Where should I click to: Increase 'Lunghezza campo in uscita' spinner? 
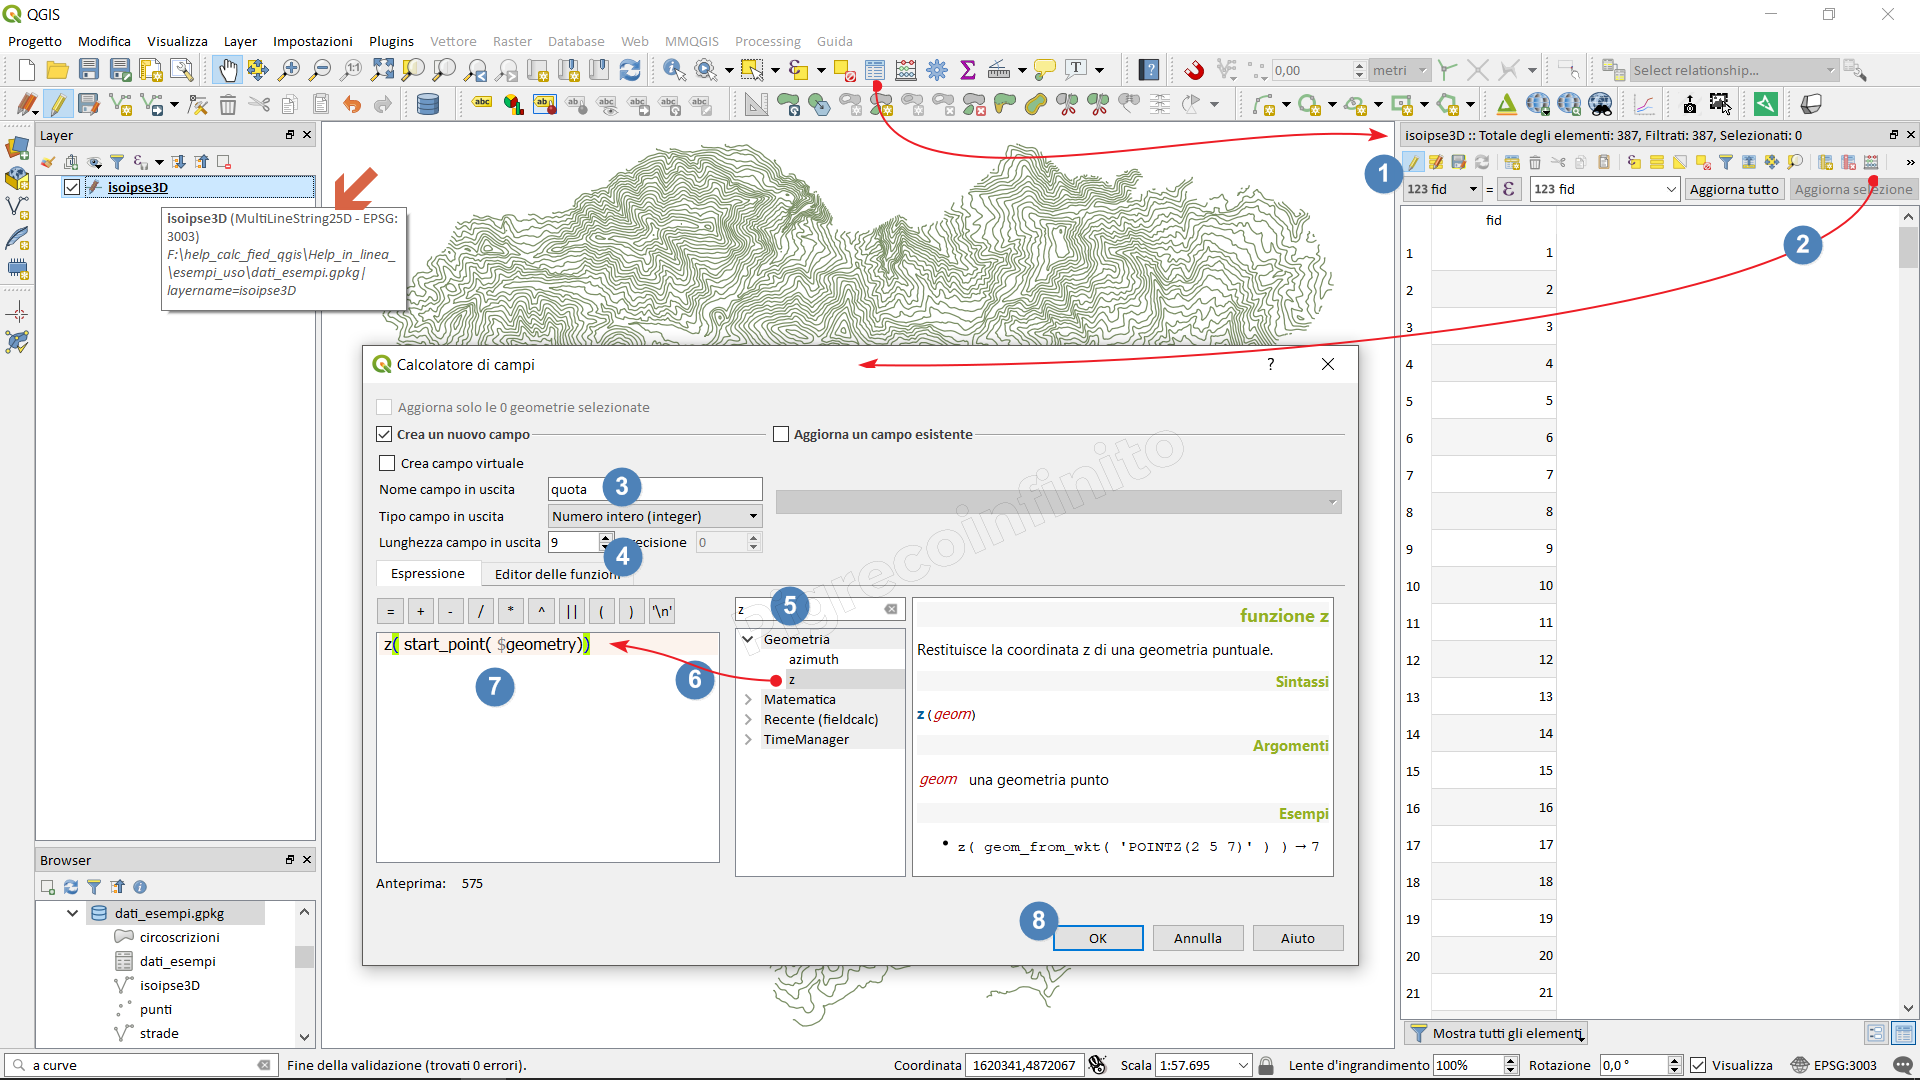(605, 537)
